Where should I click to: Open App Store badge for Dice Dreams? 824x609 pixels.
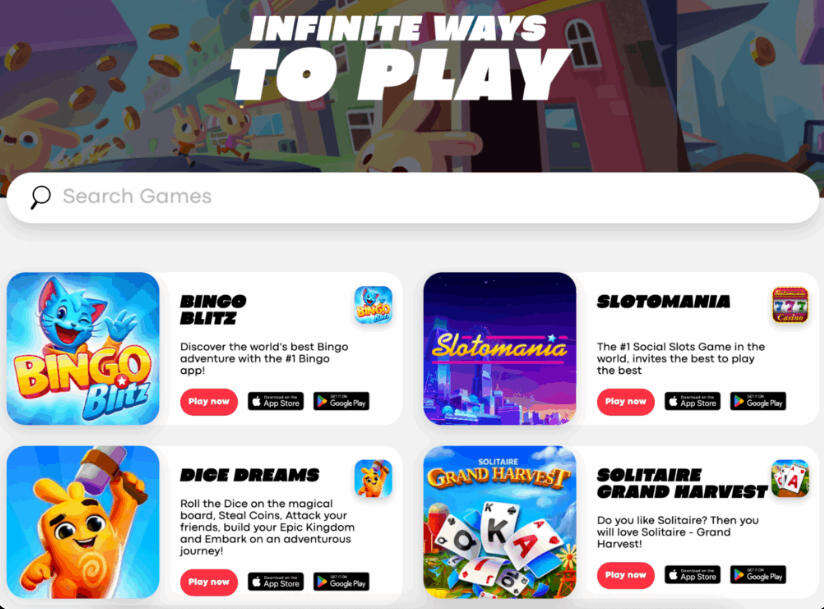click(x=276, y=582)
